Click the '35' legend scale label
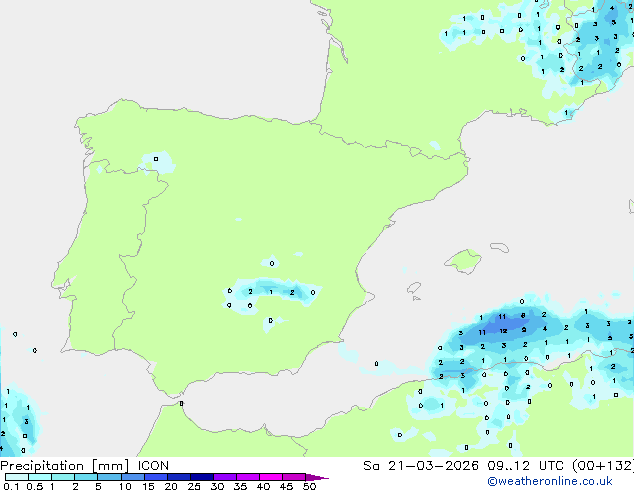The image size is (634, 490). click(240, 486)
